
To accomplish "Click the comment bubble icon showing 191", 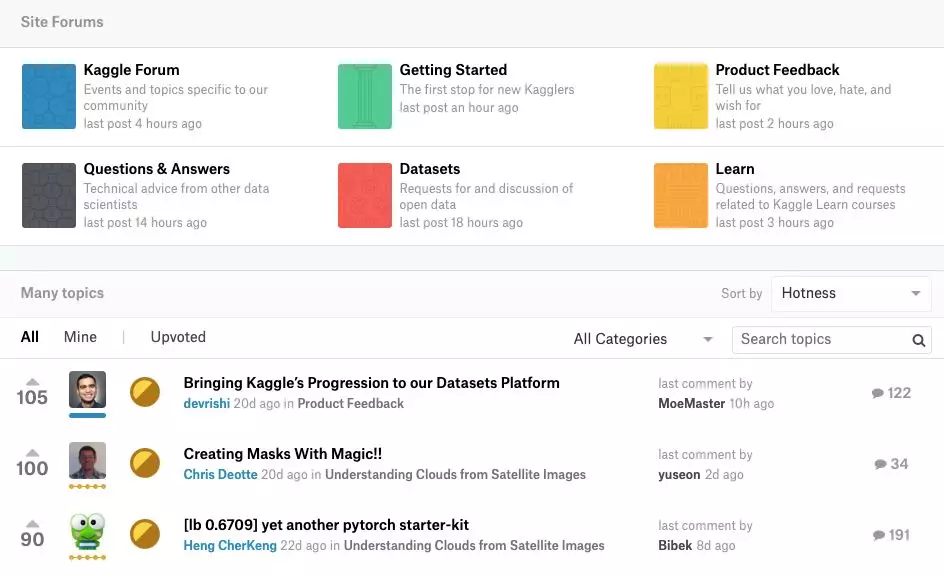I will coord(879,535).
